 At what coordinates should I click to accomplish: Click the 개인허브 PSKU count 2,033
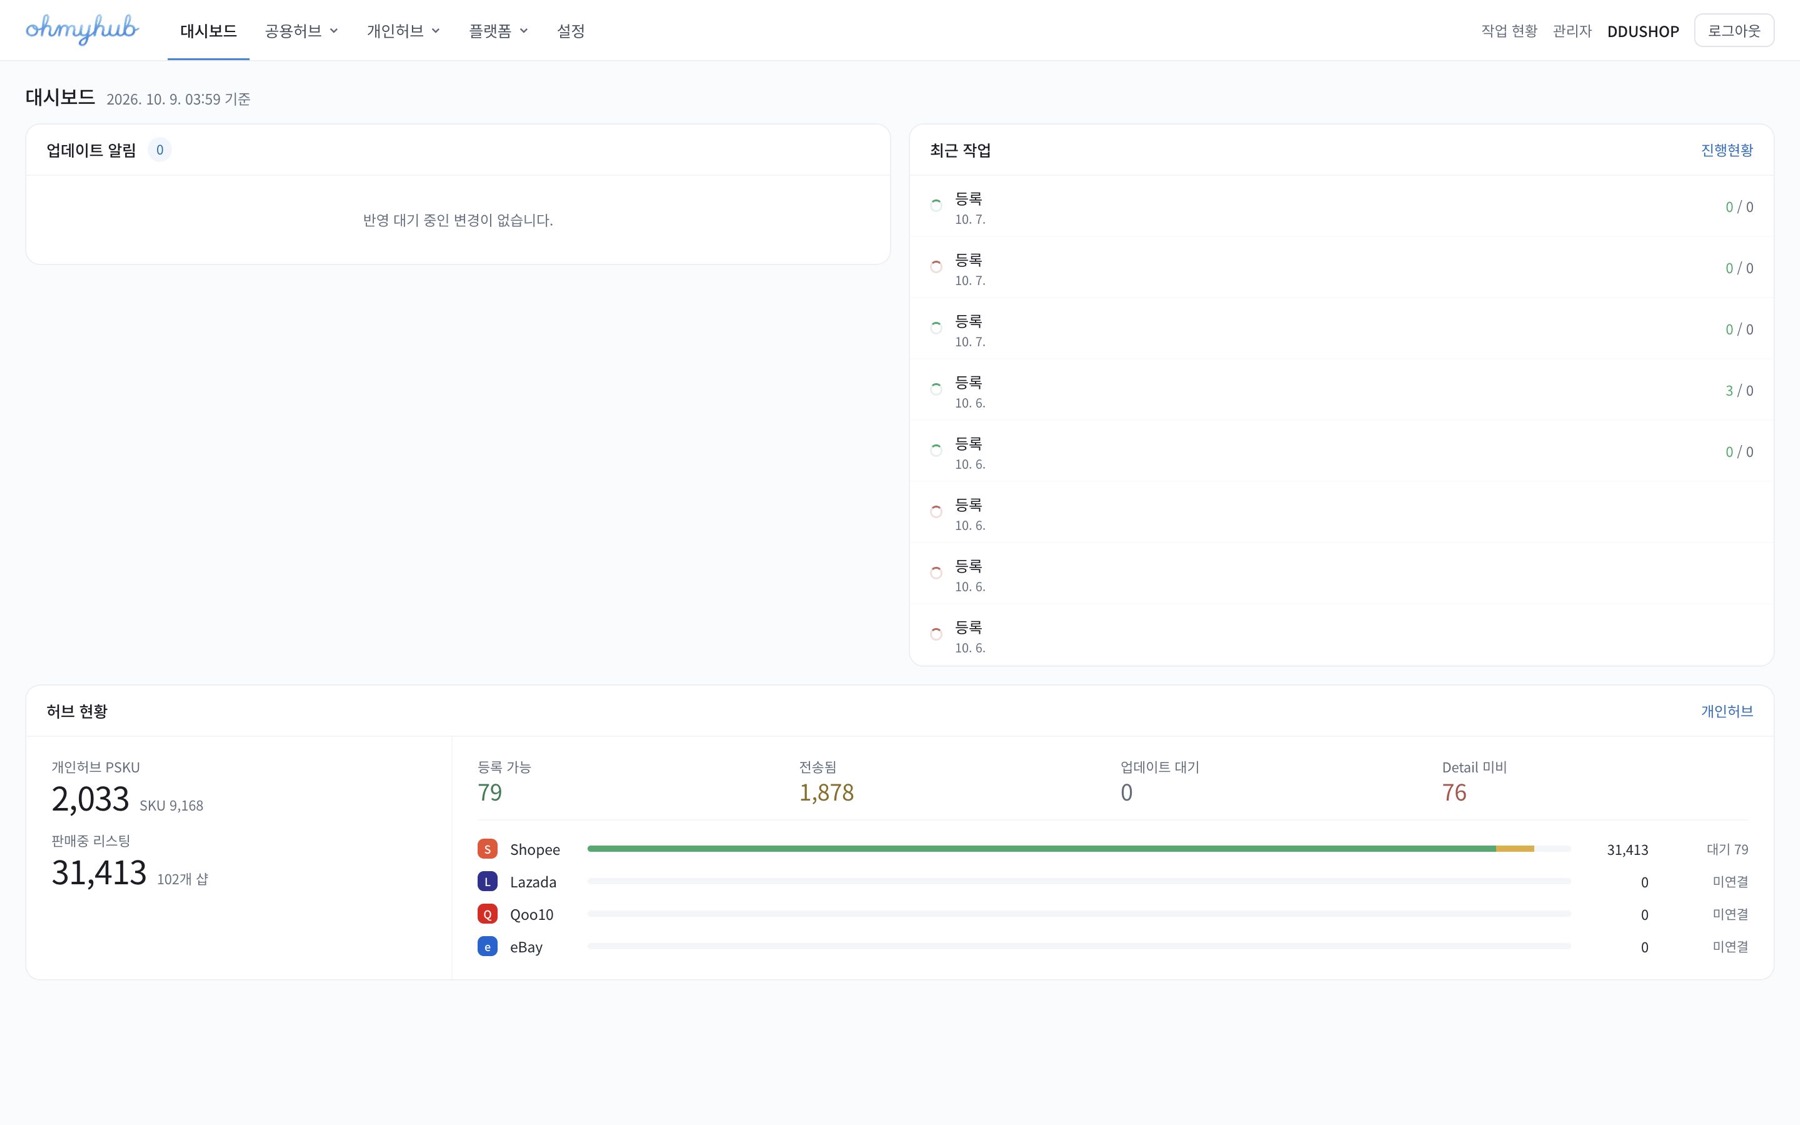pyautogui.click(x=90, y=799)
